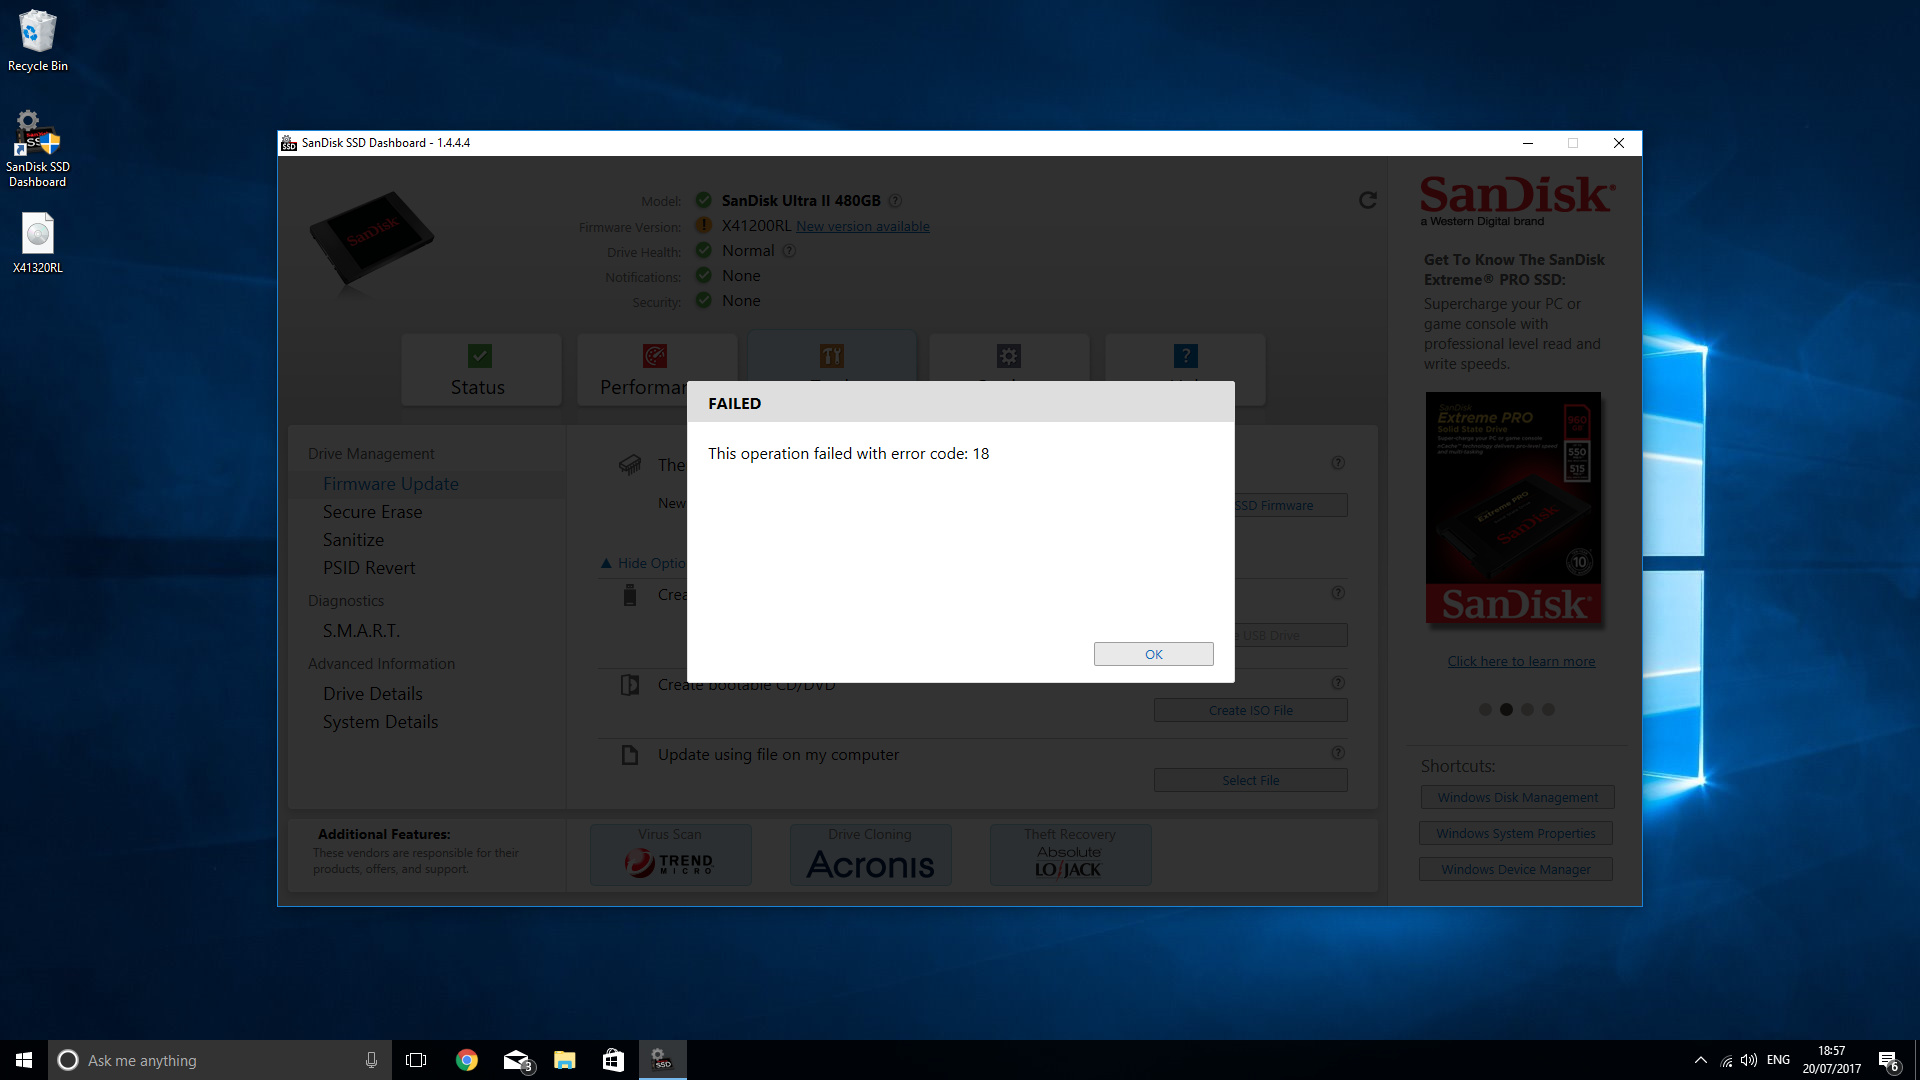Open Task View from taskbar
The width and height of the screenshot is (1920, 1080).
coord(416,1060)
